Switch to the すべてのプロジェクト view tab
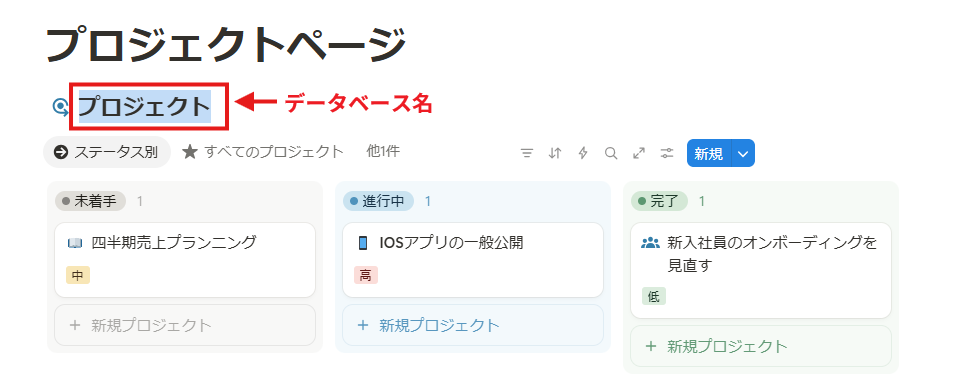 (x=263, y=152)
